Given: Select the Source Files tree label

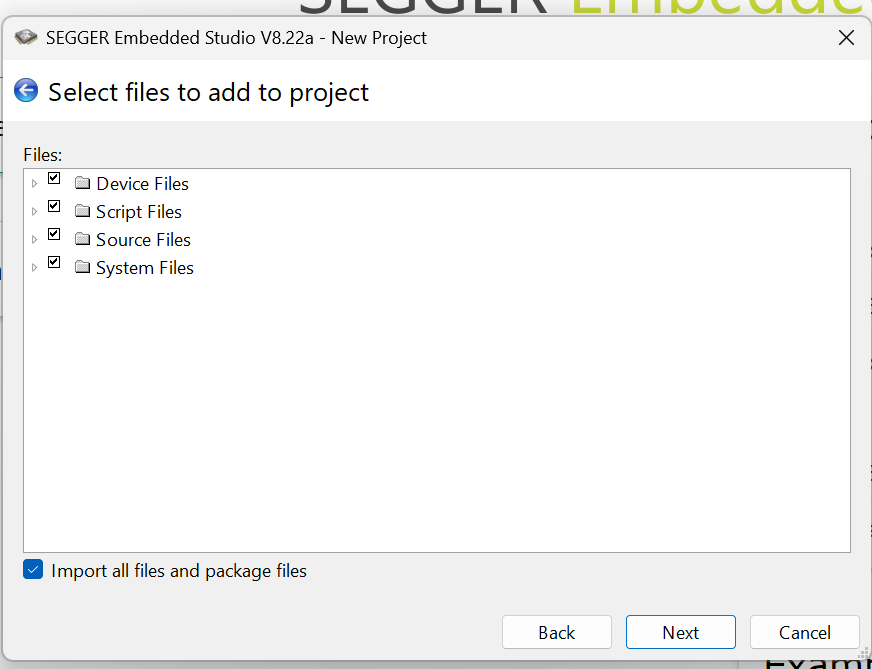Looking at the screenshot, I should (143, 240).
